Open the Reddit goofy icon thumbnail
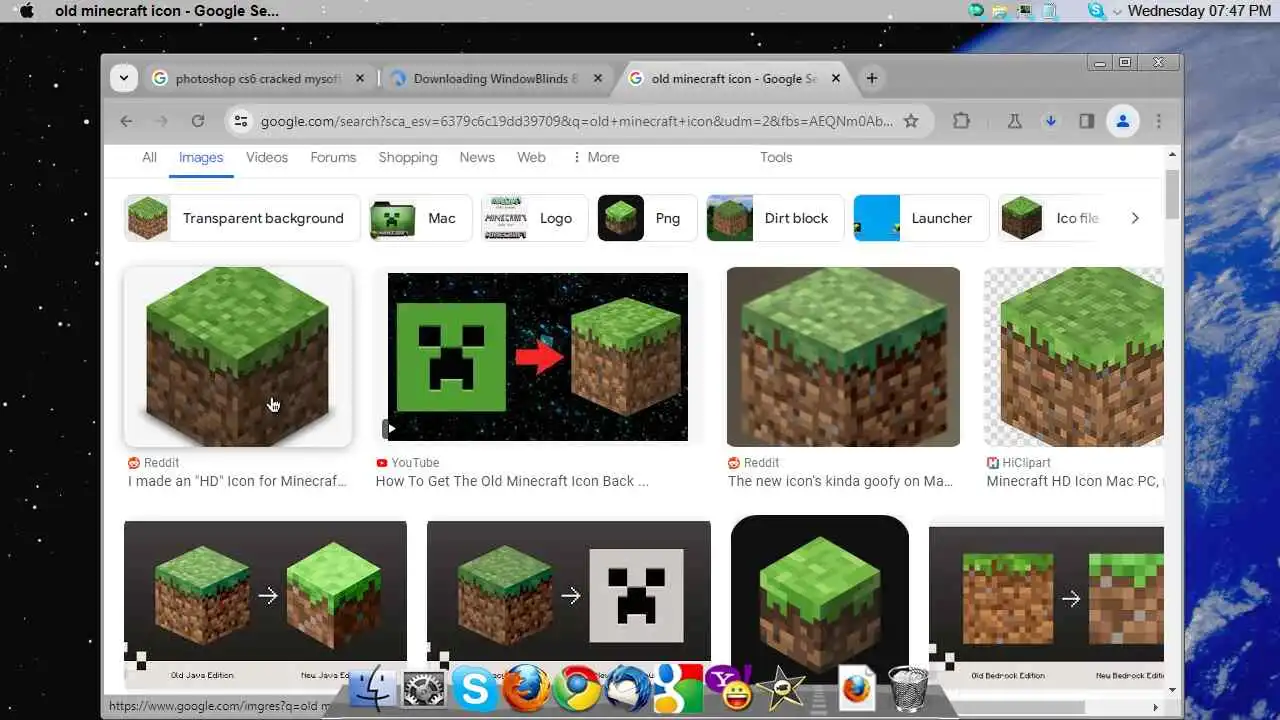The width and height of the screenshot is (1280, 720). pyautogui.click(x=843, y=356)
